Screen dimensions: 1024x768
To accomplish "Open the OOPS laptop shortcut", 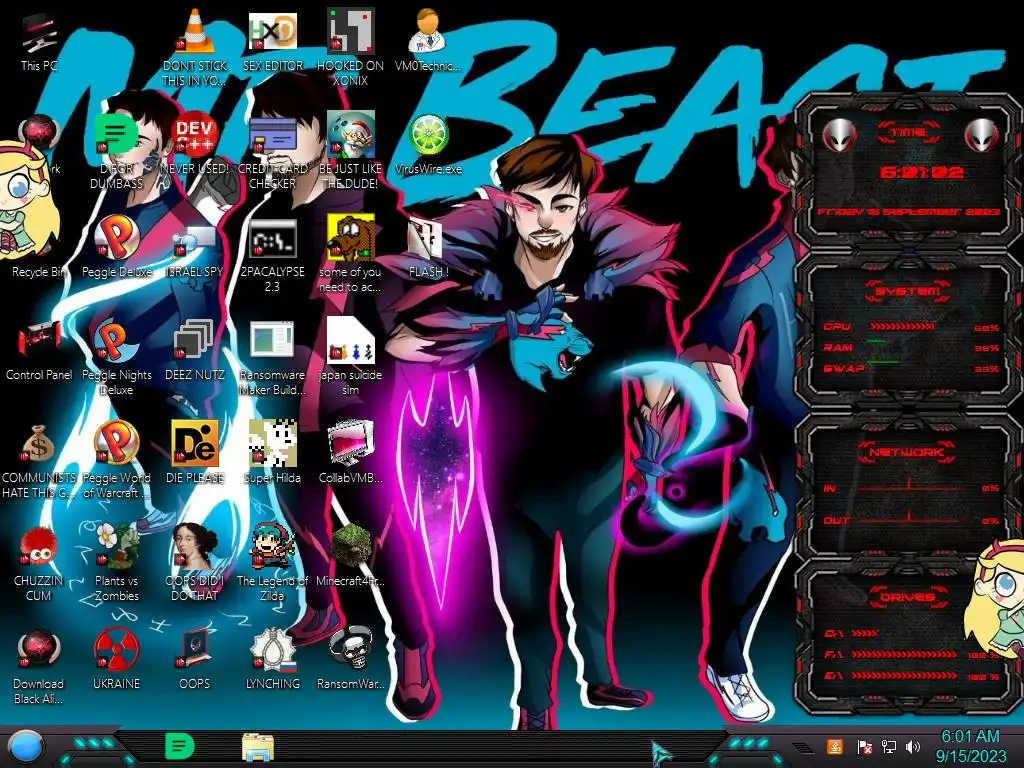I will coord(195,660).
